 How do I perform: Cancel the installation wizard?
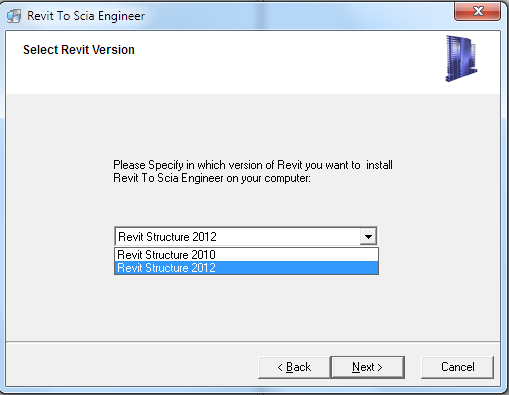[457, 367]
